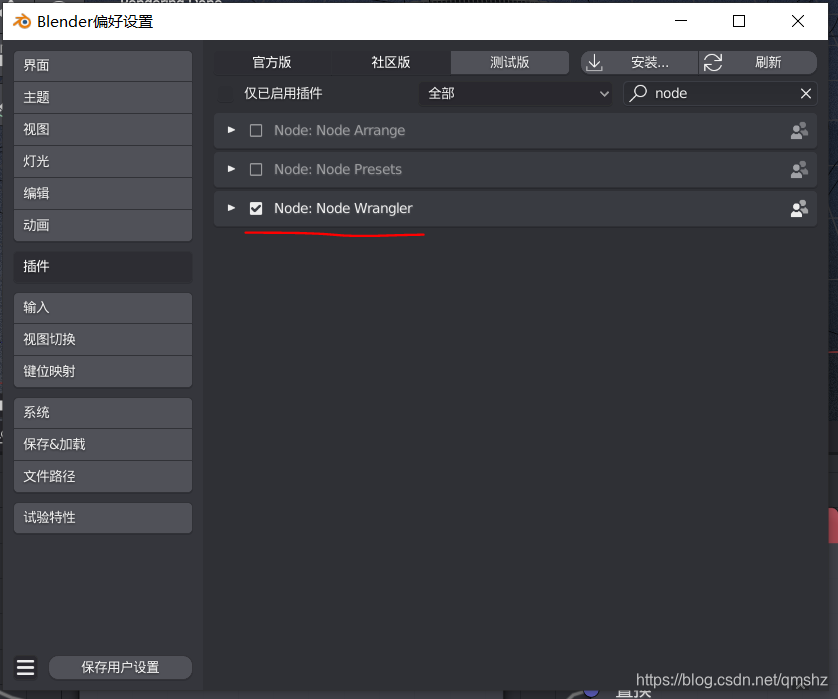Select the 插件 preferences section
838x699 pixels.
coord(103,267)
